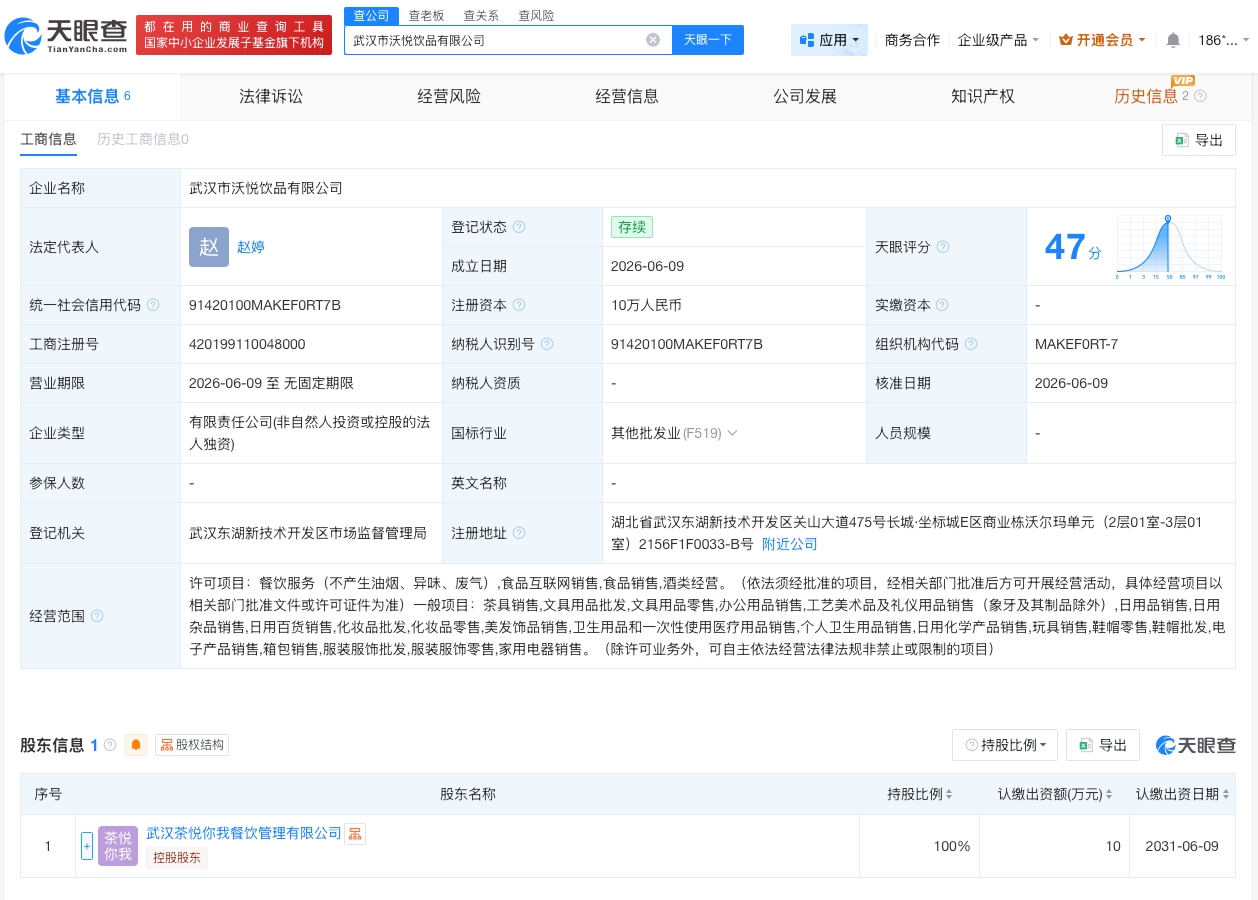Click the help icon beside 历史信息 tab

click(1200, 96)
